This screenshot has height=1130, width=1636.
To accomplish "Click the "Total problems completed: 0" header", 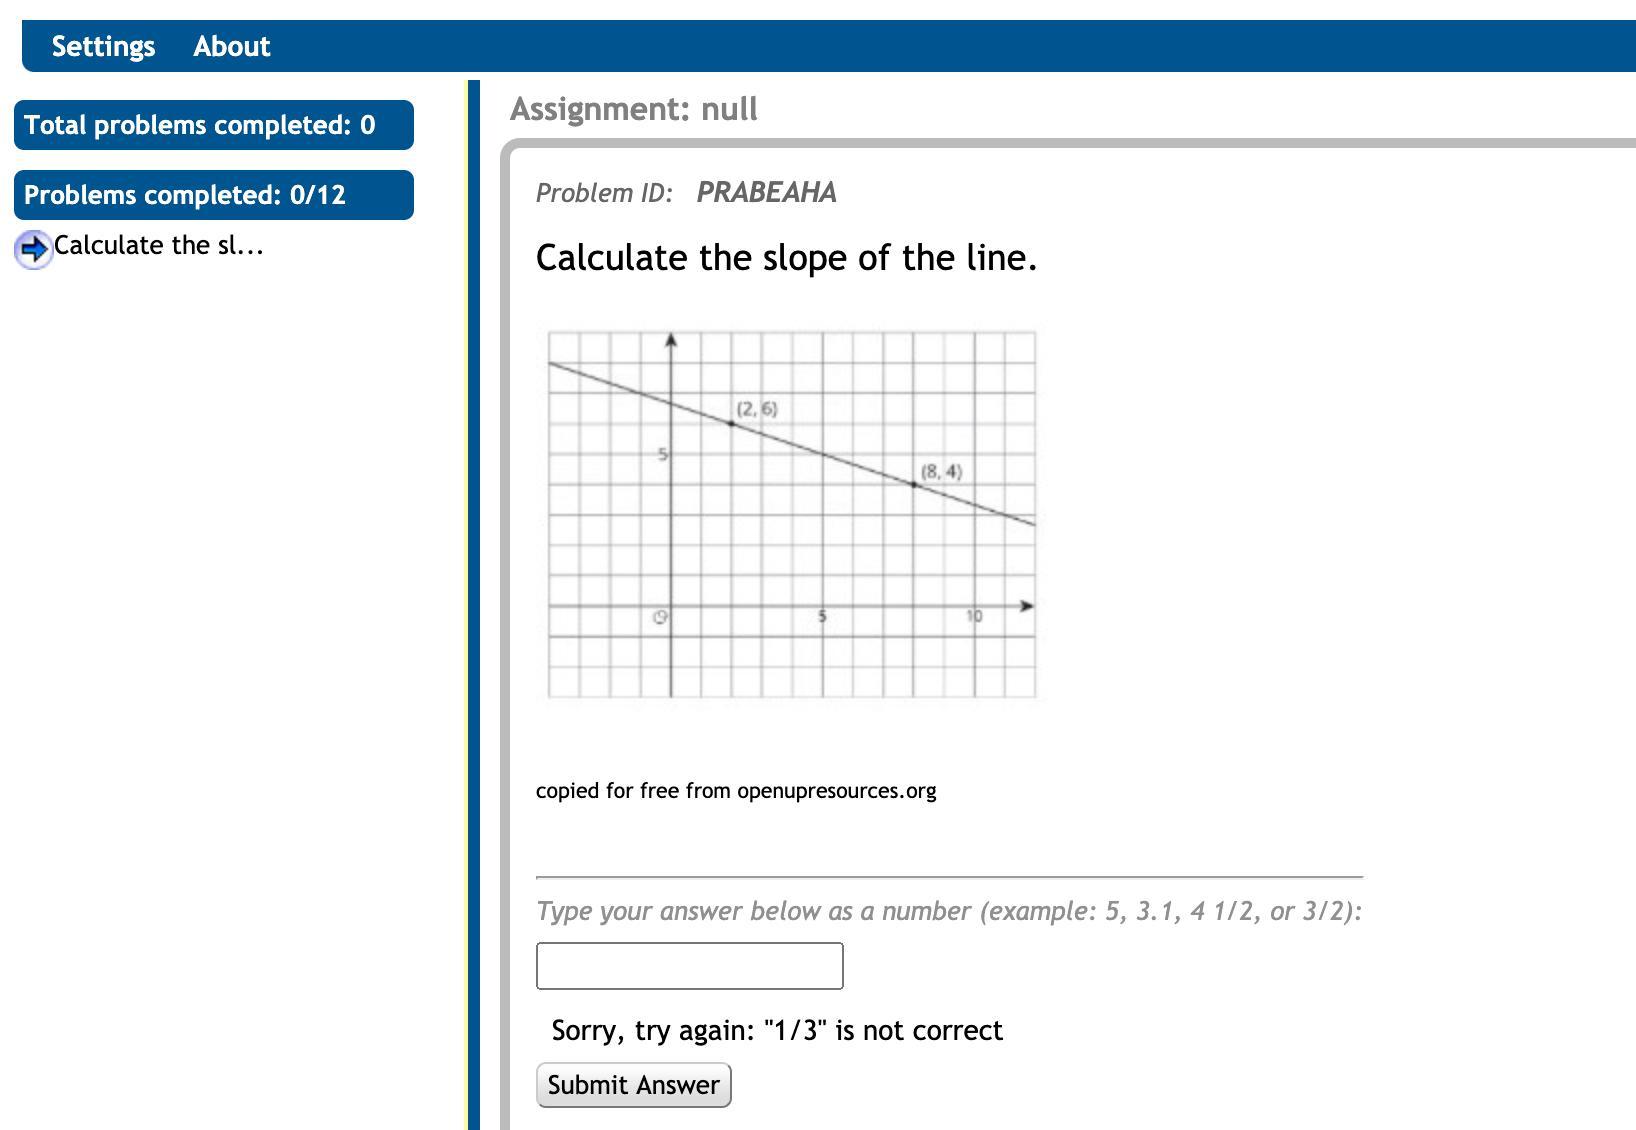I will [213, 125].
